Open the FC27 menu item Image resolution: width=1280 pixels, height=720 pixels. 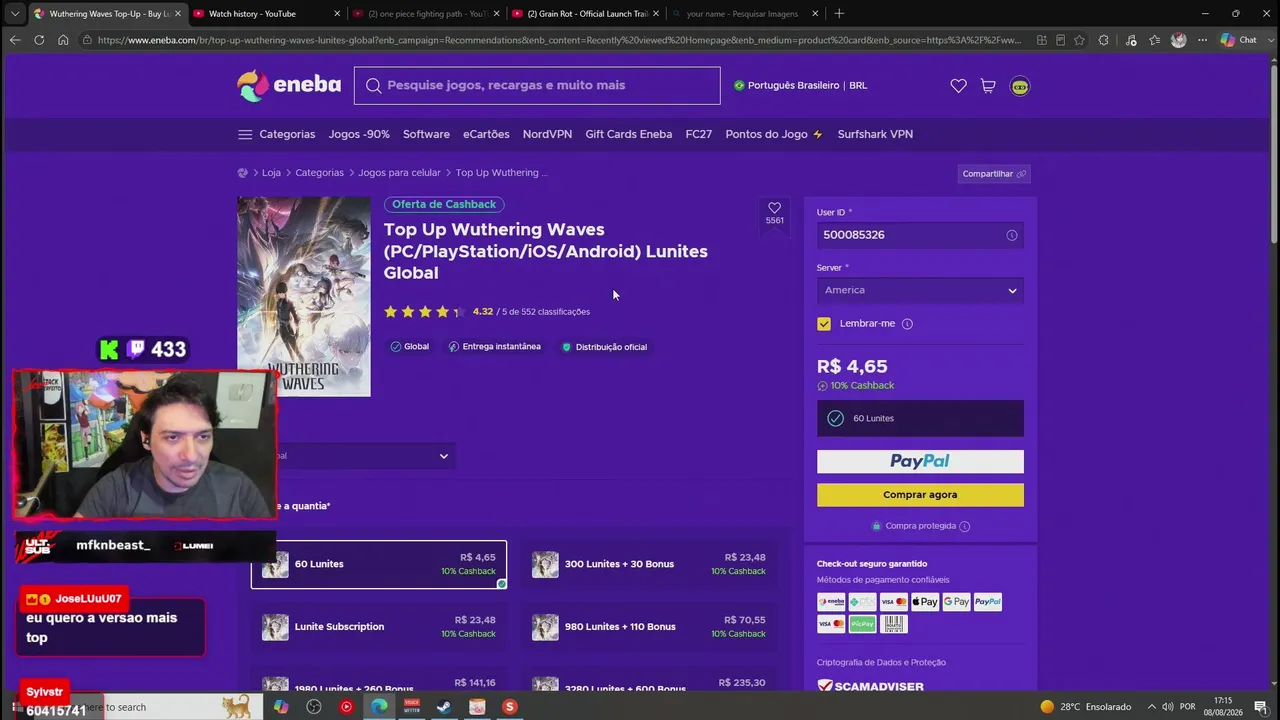[x=699, y=134]
